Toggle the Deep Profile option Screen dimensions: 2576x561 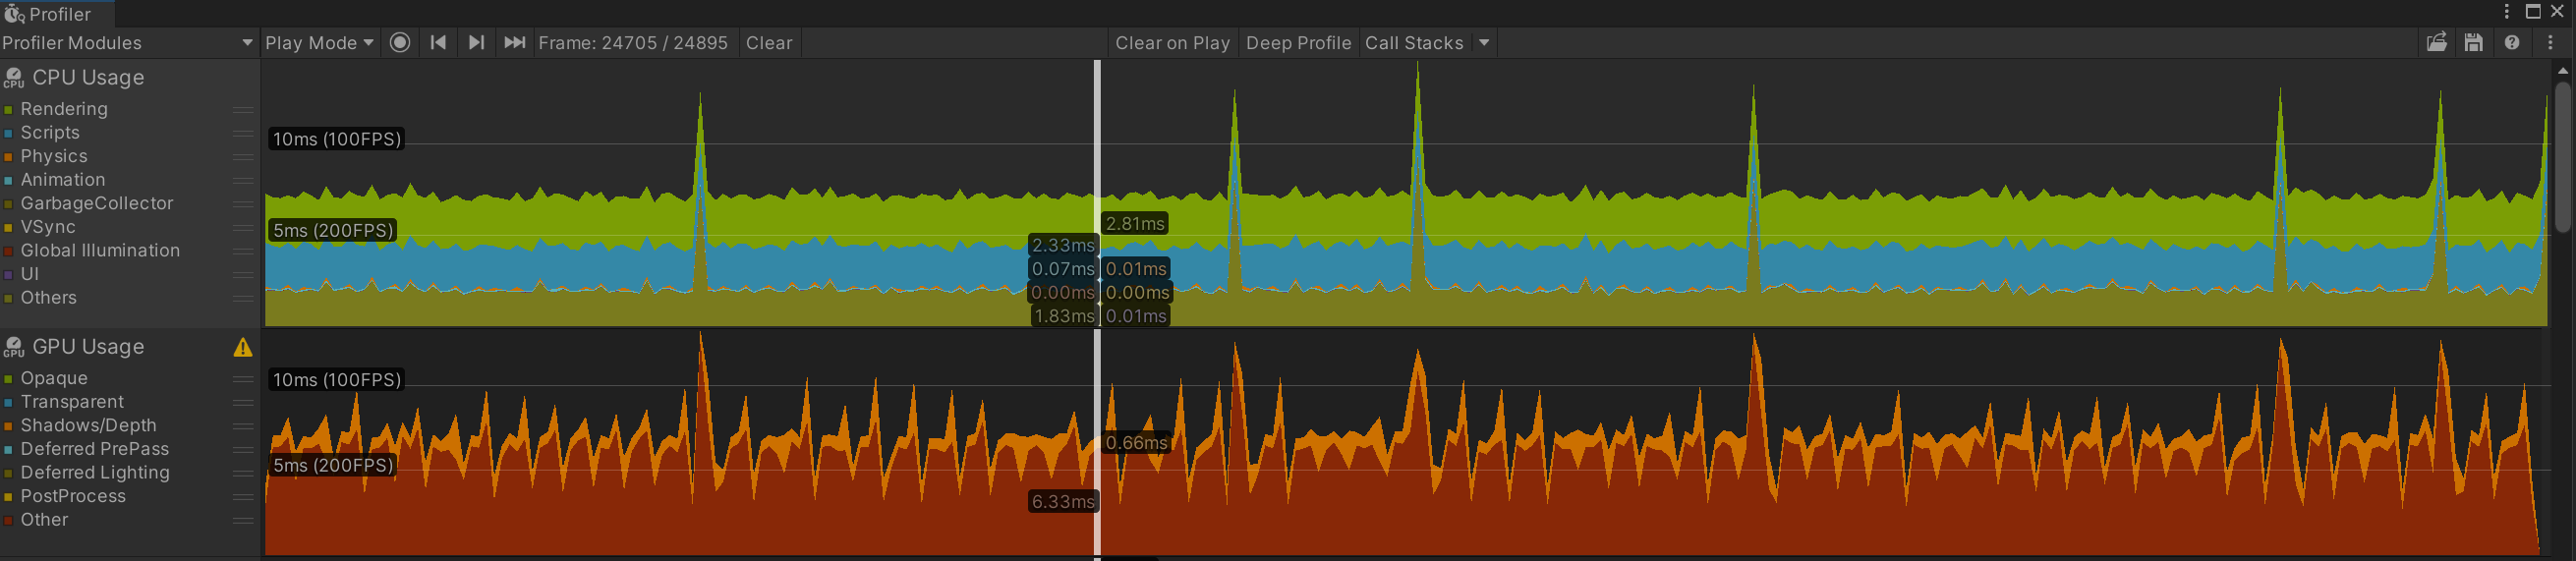[1298, 43]
